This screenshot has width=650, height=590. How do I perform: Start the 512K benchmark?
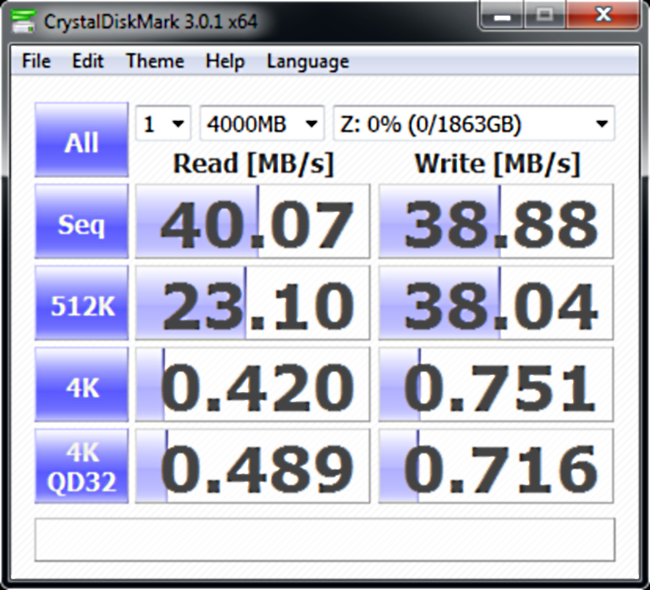click(82, 303)
